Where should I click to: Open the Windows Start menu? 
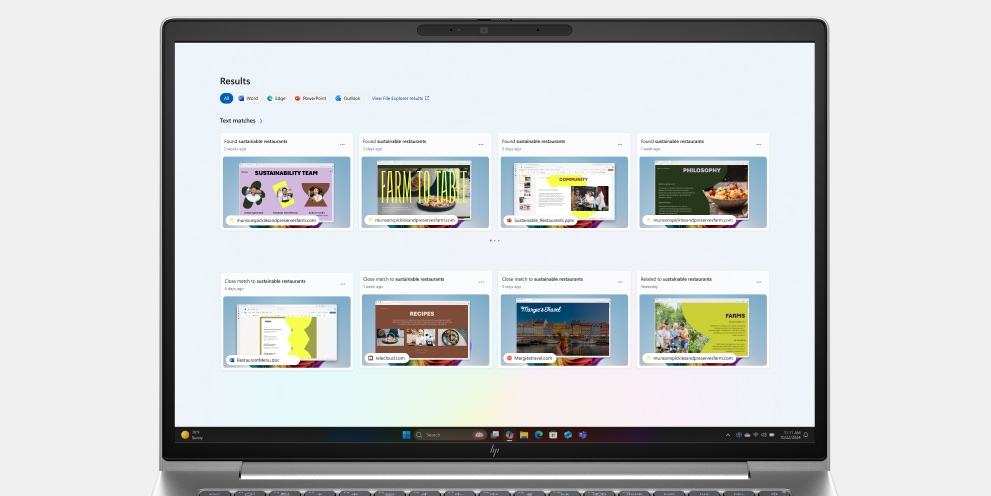tap(406, 435)
